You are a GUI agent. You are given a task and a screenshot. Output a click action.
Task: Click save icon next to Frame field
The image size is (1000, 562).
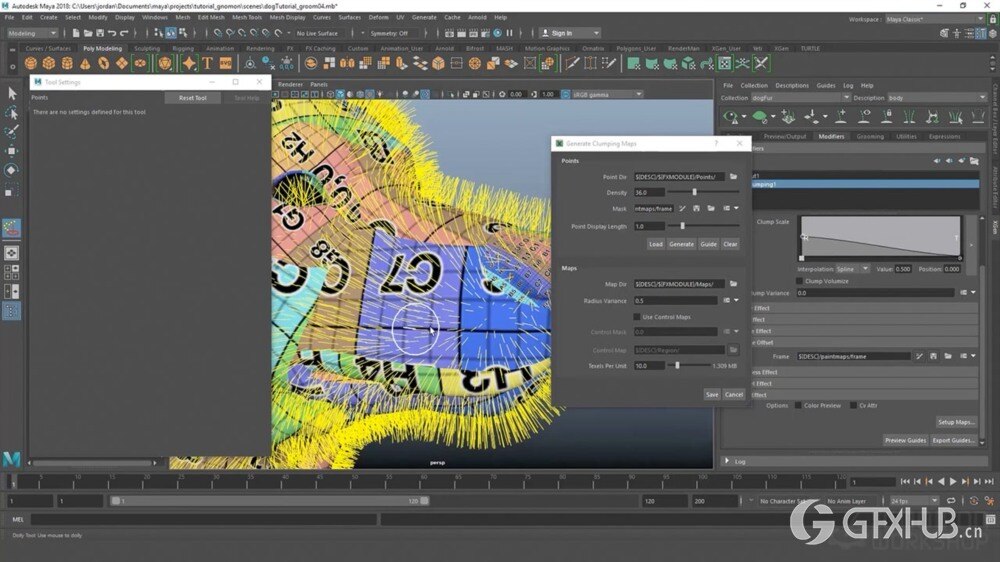tap(933, 357)
